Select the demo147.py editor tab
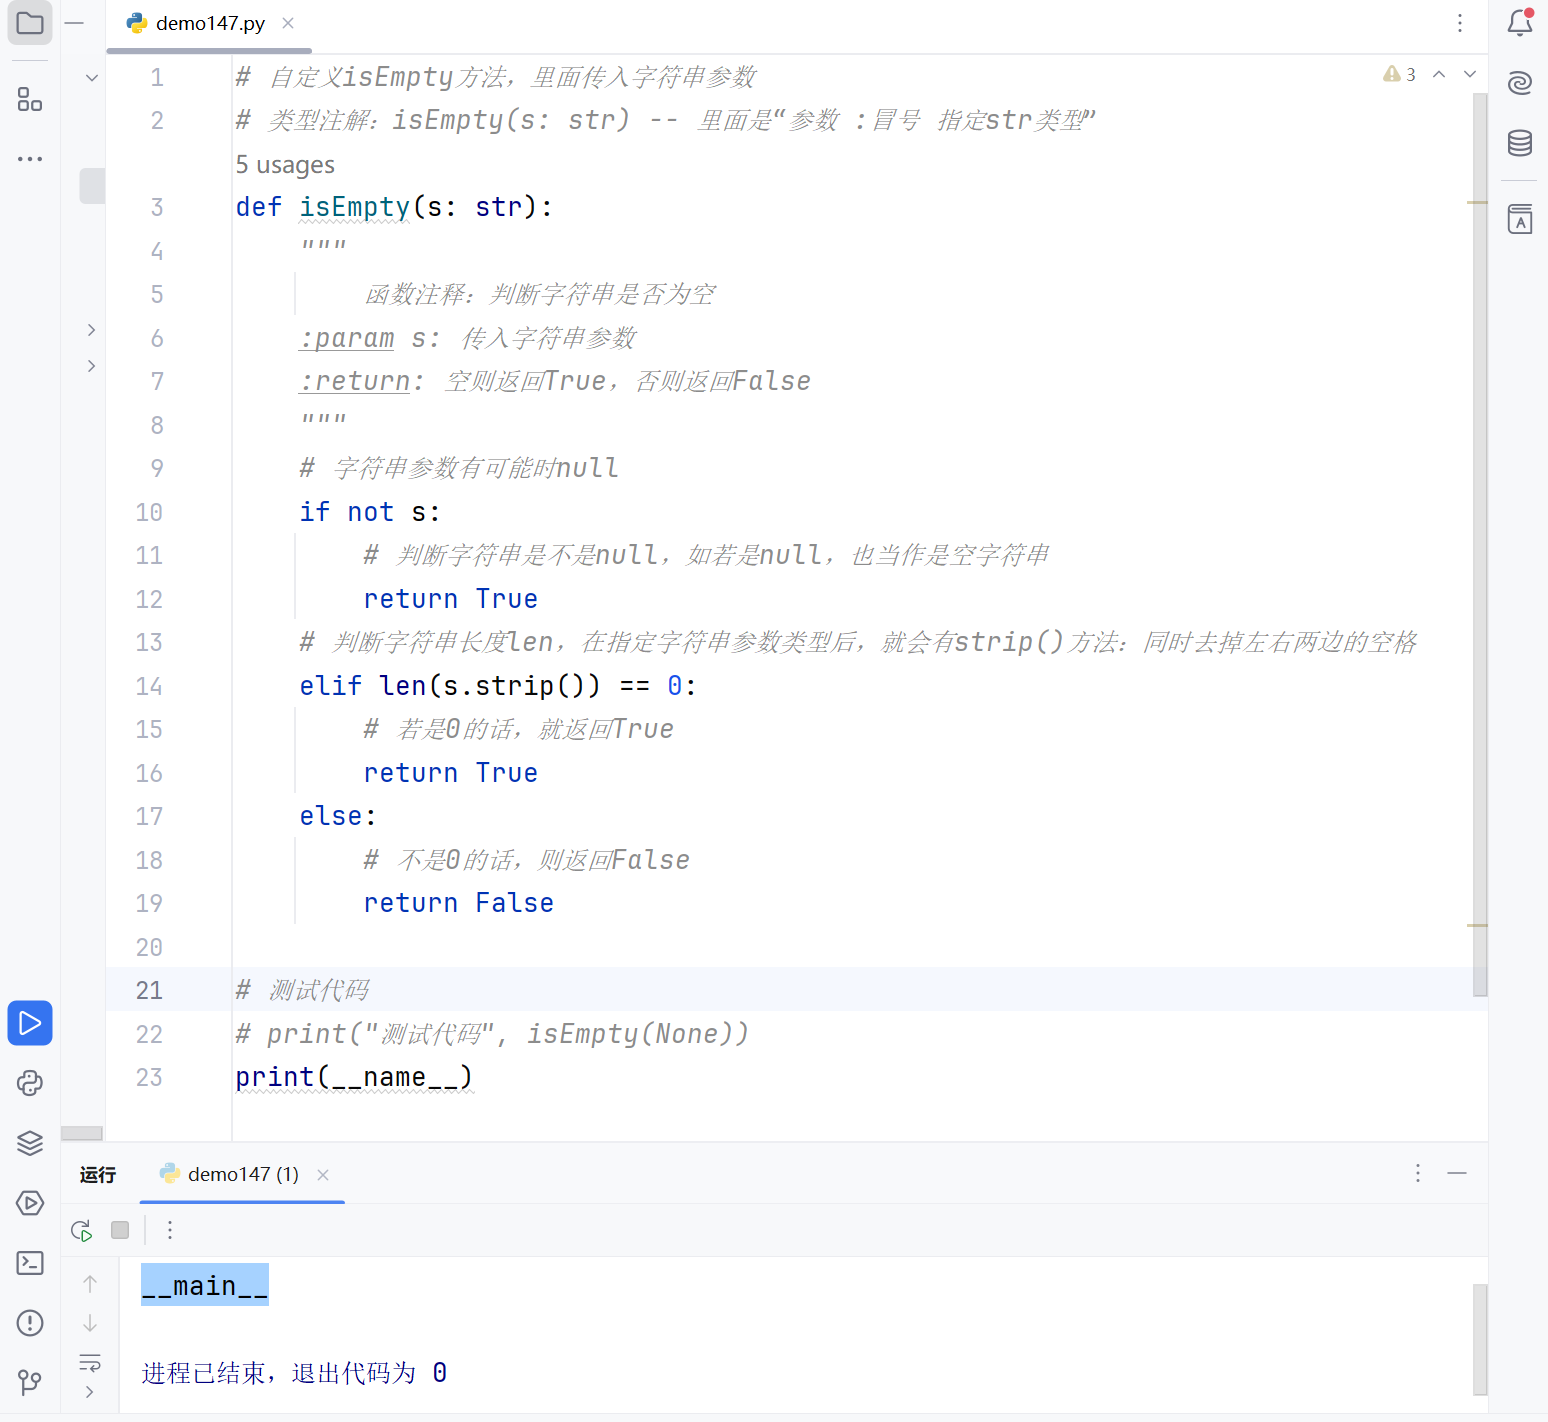 (x=209, y=24)
